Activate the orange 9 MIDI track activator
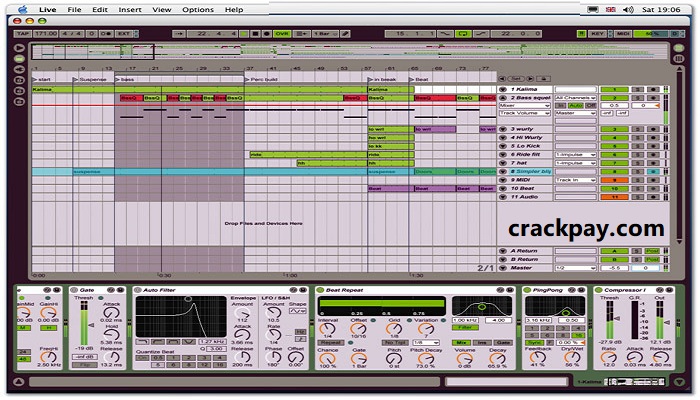Image resolution: width=700 pixels, height=400 pixels. coord(614,180)
